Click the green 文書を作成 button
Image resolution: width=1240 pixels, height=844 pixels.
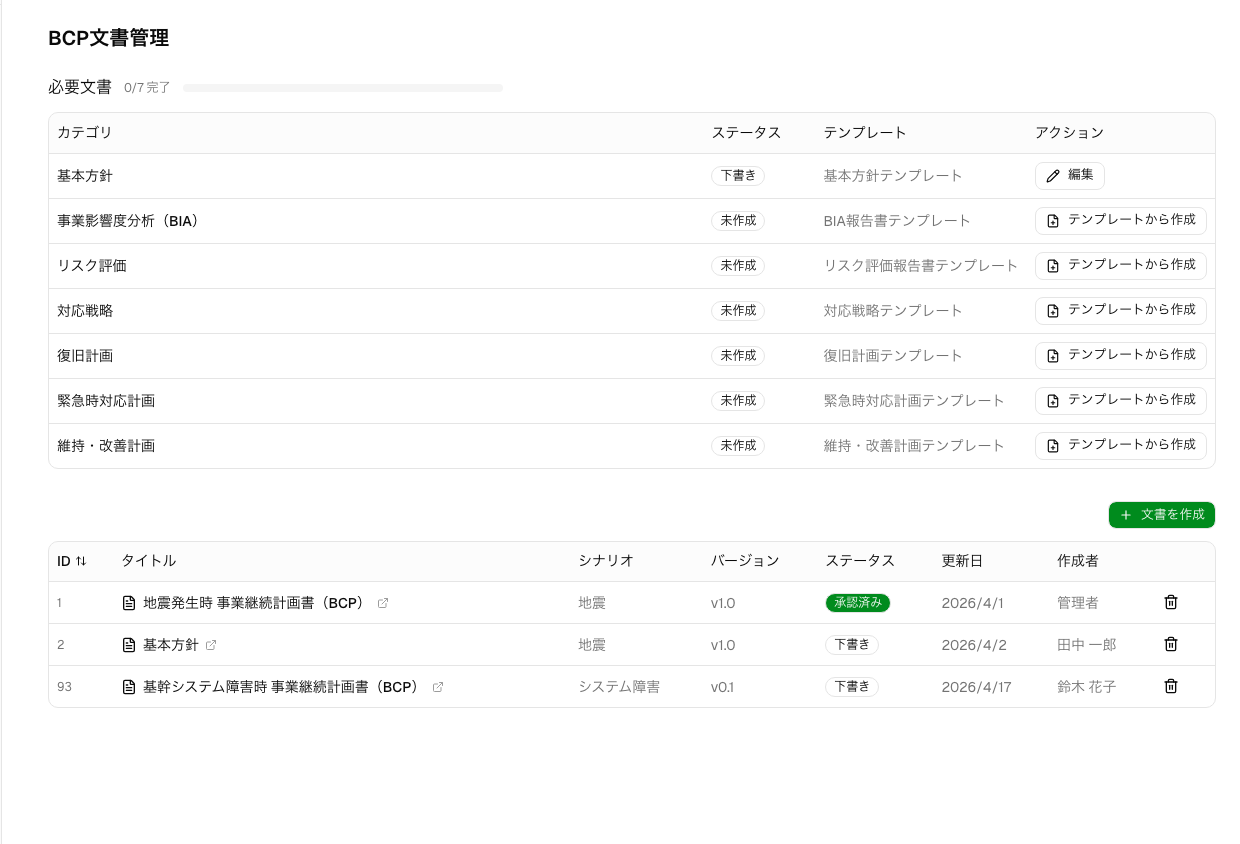(1162, 515)
